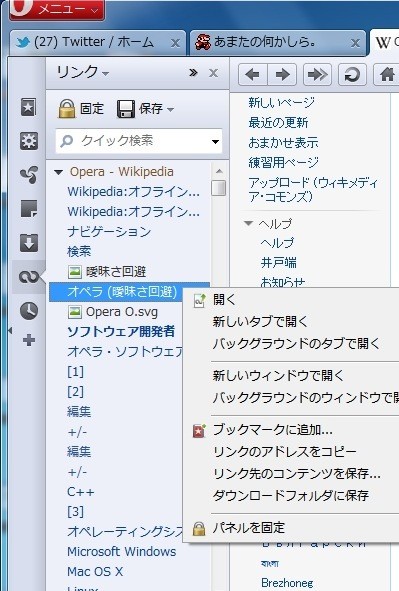This screenshot has width=399, height=591.
Task: Collapse the sidebar with the left-edge arrow
Action: (10, 331)
